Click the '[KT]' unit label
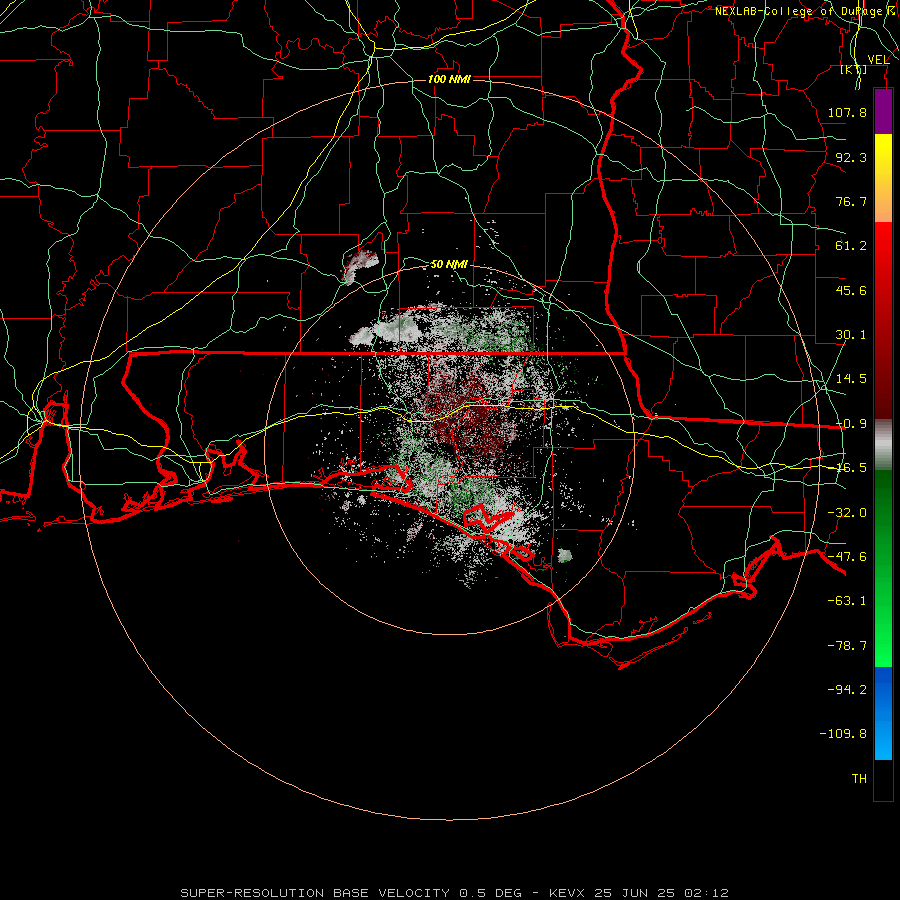This screenshot has width=900, height=900. click(x=854, y=69)
